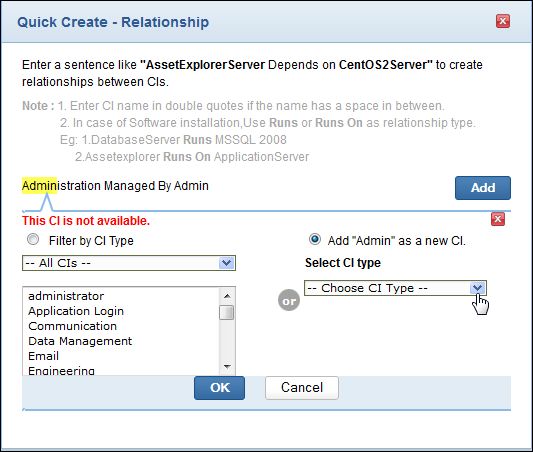The height and width of the screenshot is (452, 533).
Task: Click the Add button
Action: point(483,188)
